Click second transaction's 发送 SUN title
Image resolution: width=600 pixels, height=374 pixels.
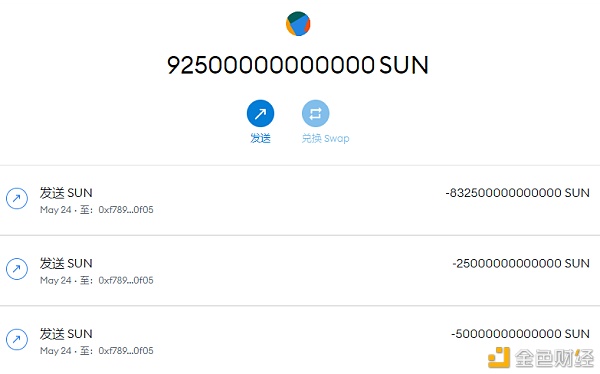(x=66, y=263)
